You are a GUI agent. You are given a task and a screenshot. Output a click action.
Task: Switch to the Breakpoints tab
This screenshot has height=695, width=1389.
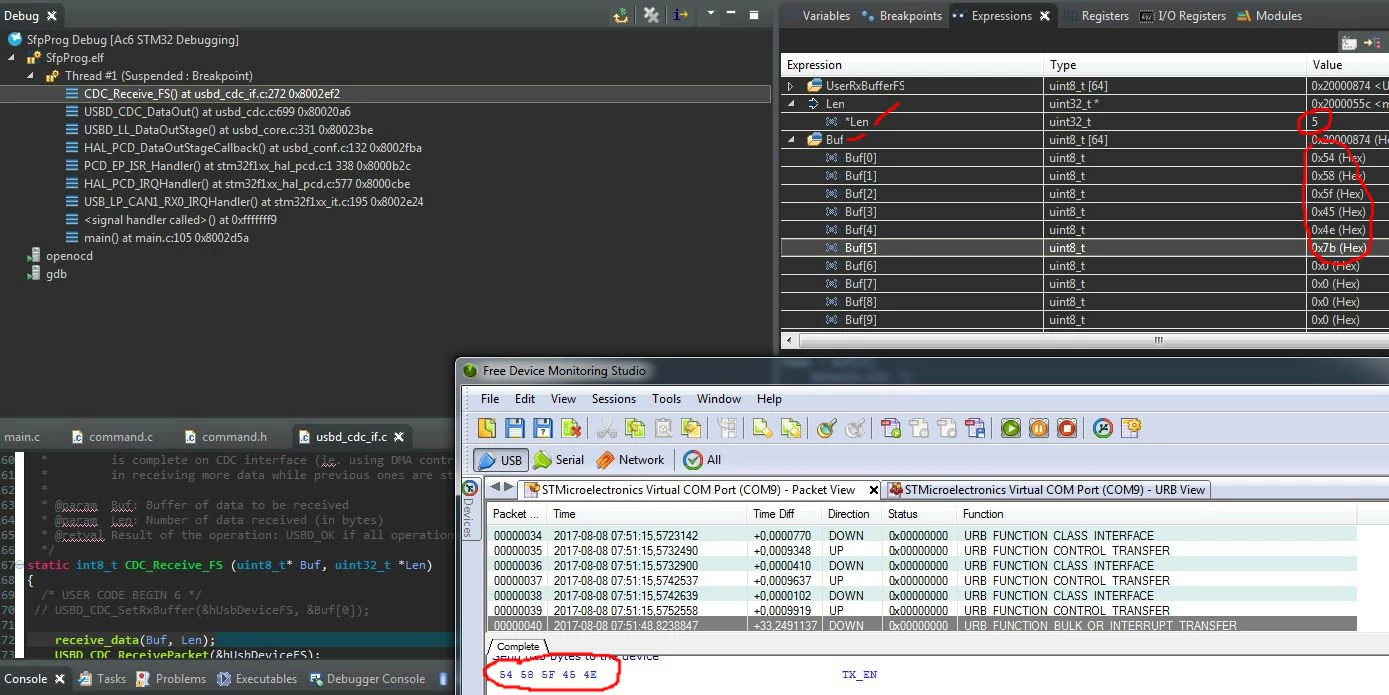900,16
